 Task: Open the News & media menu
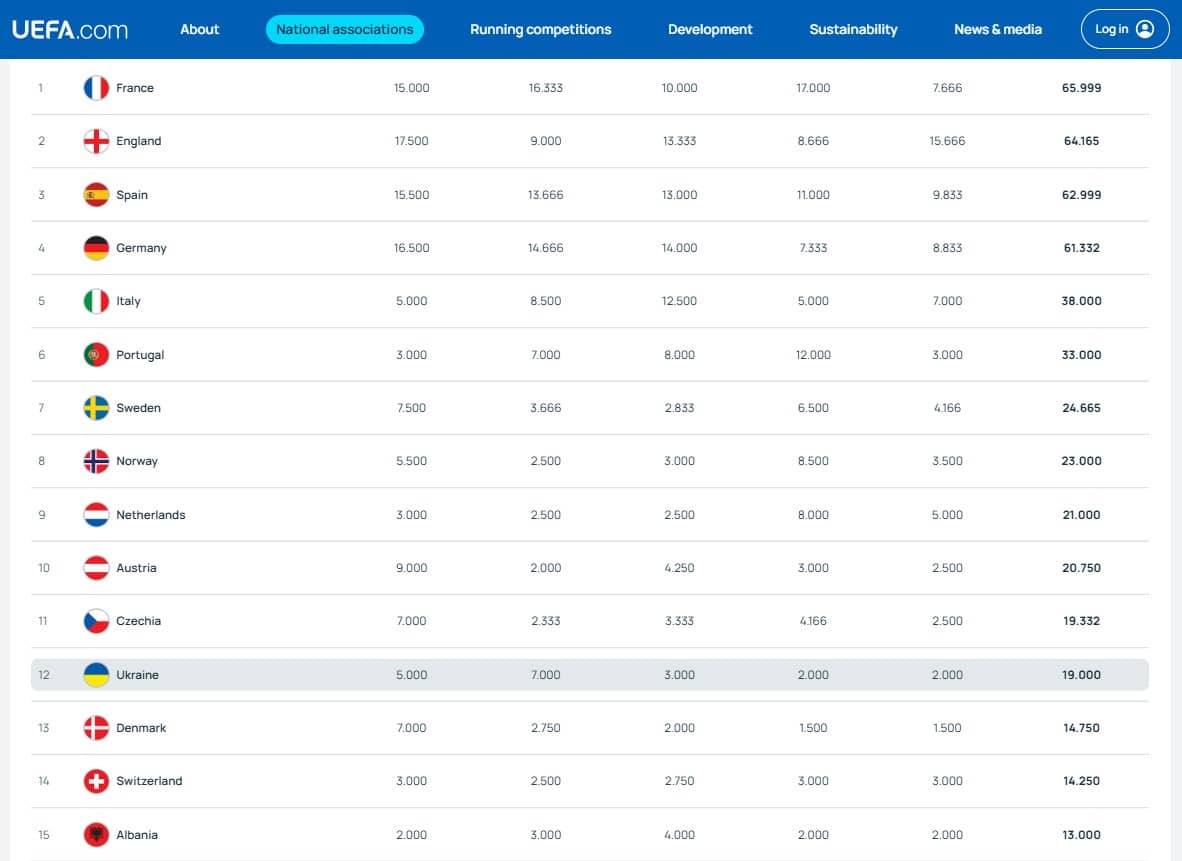[x=998, y=29]
